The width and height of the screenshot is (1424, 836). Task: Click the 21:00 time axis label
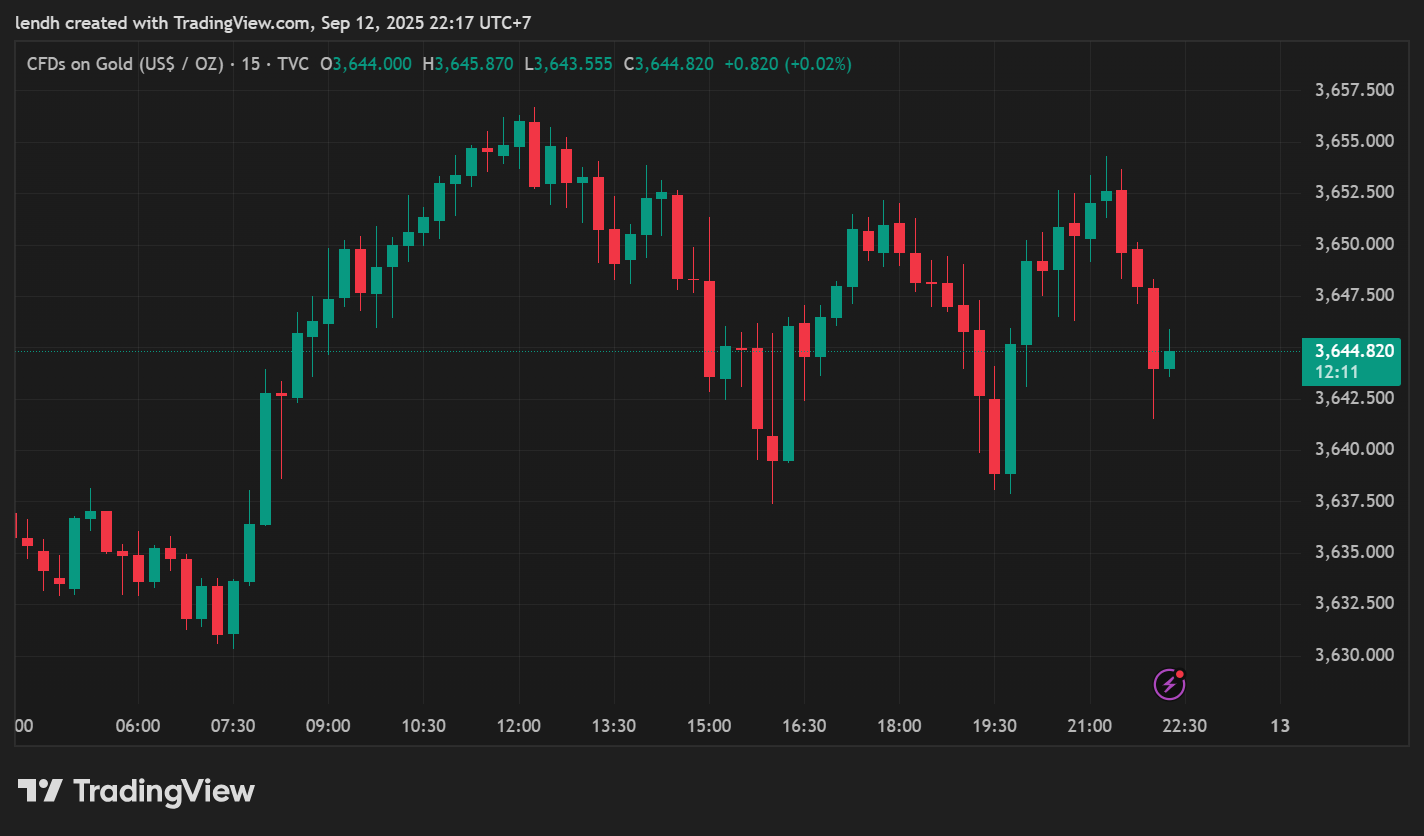coord(1089,726)
